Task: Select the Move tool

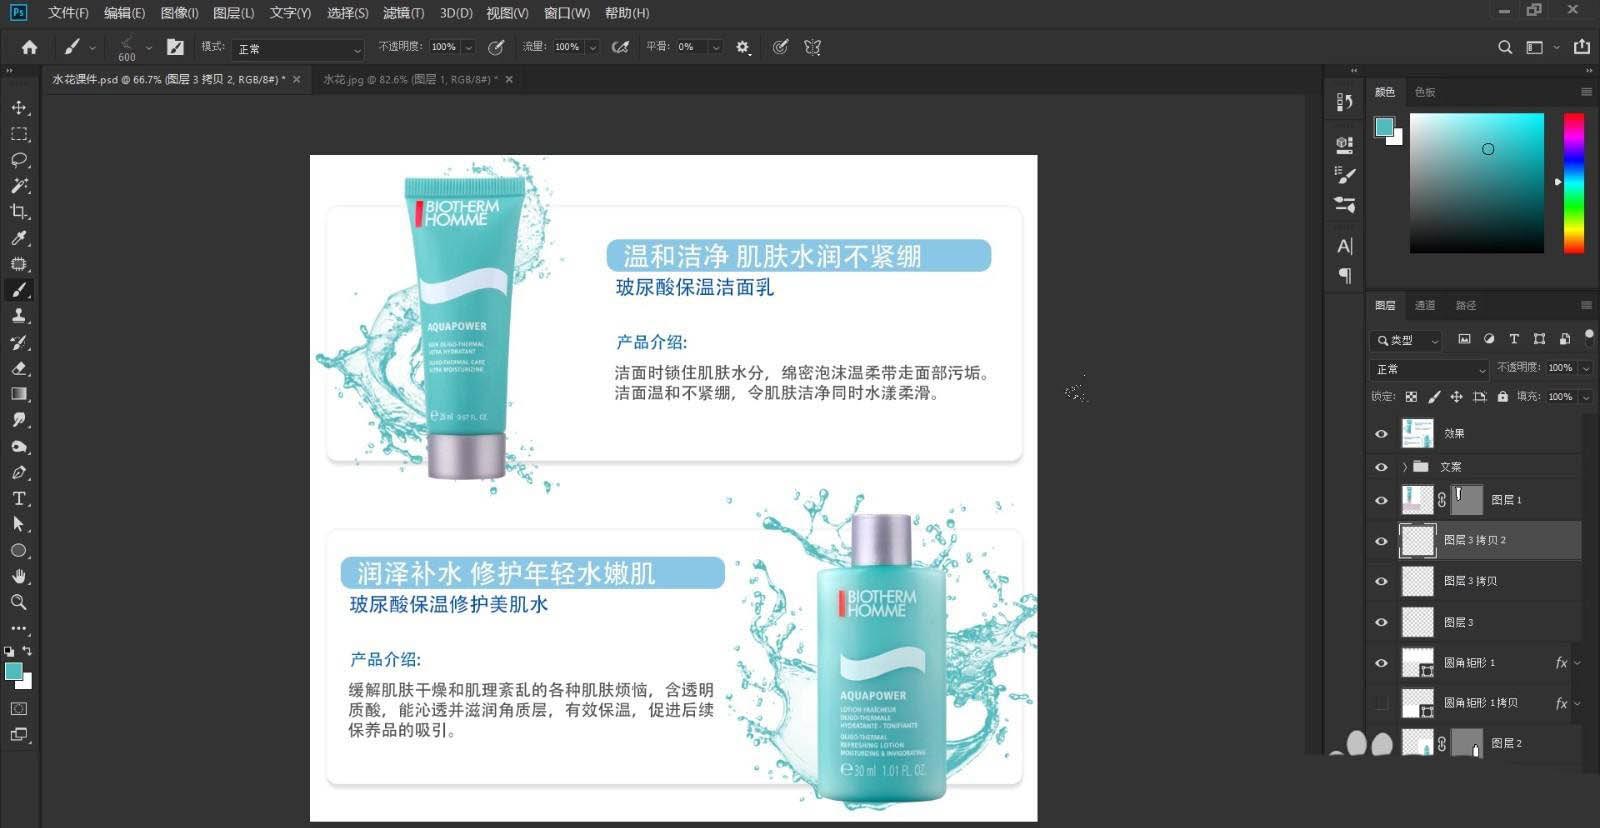Action: click(19, 107)
